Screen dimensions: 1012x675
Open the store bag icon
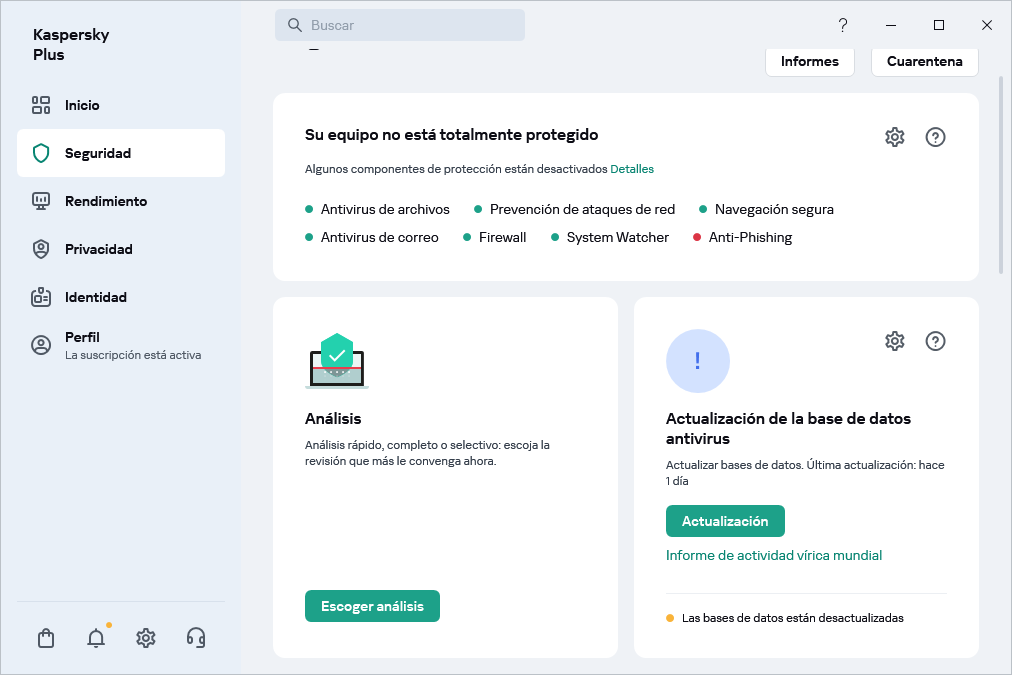click(x=45, y=637)
